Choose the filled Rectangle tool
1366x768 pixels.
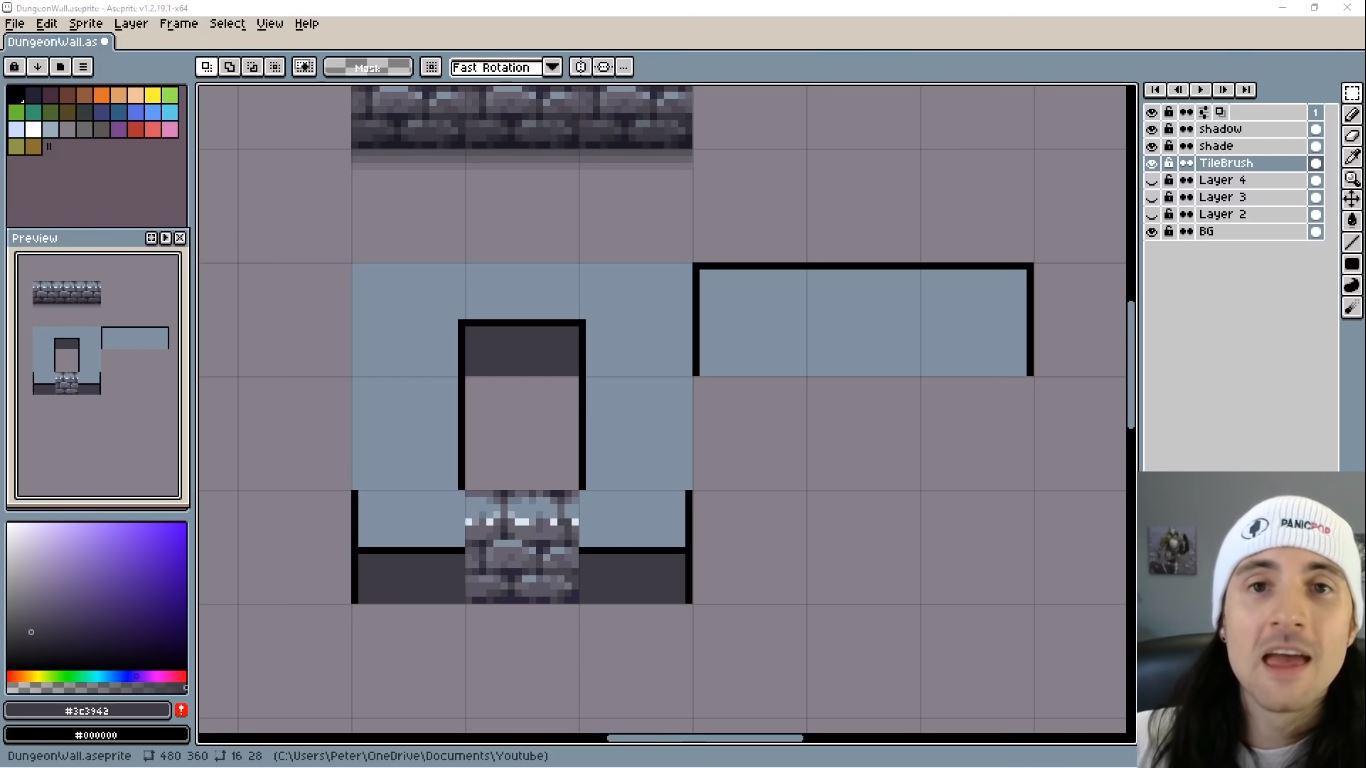coord(1352,264)
